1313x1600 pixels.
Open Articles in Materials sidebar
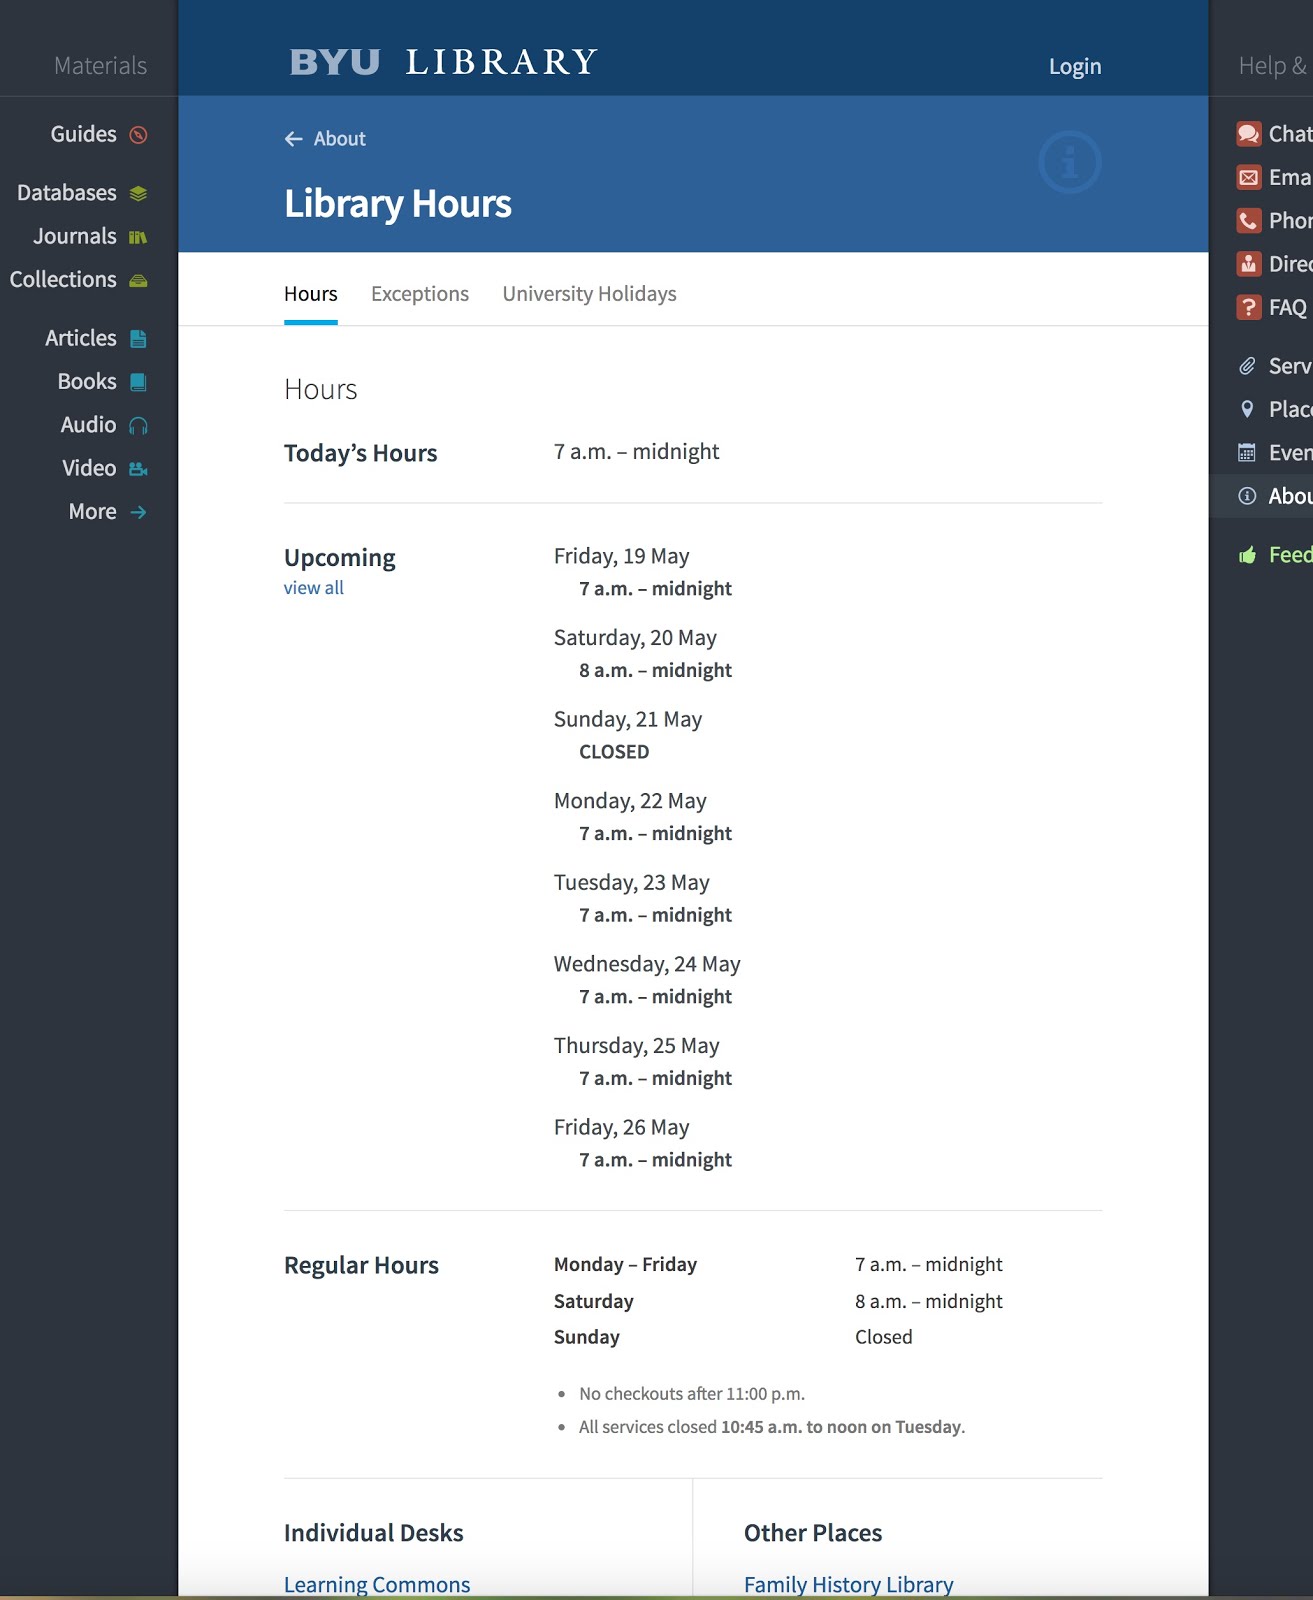click(x=81, y=338)
